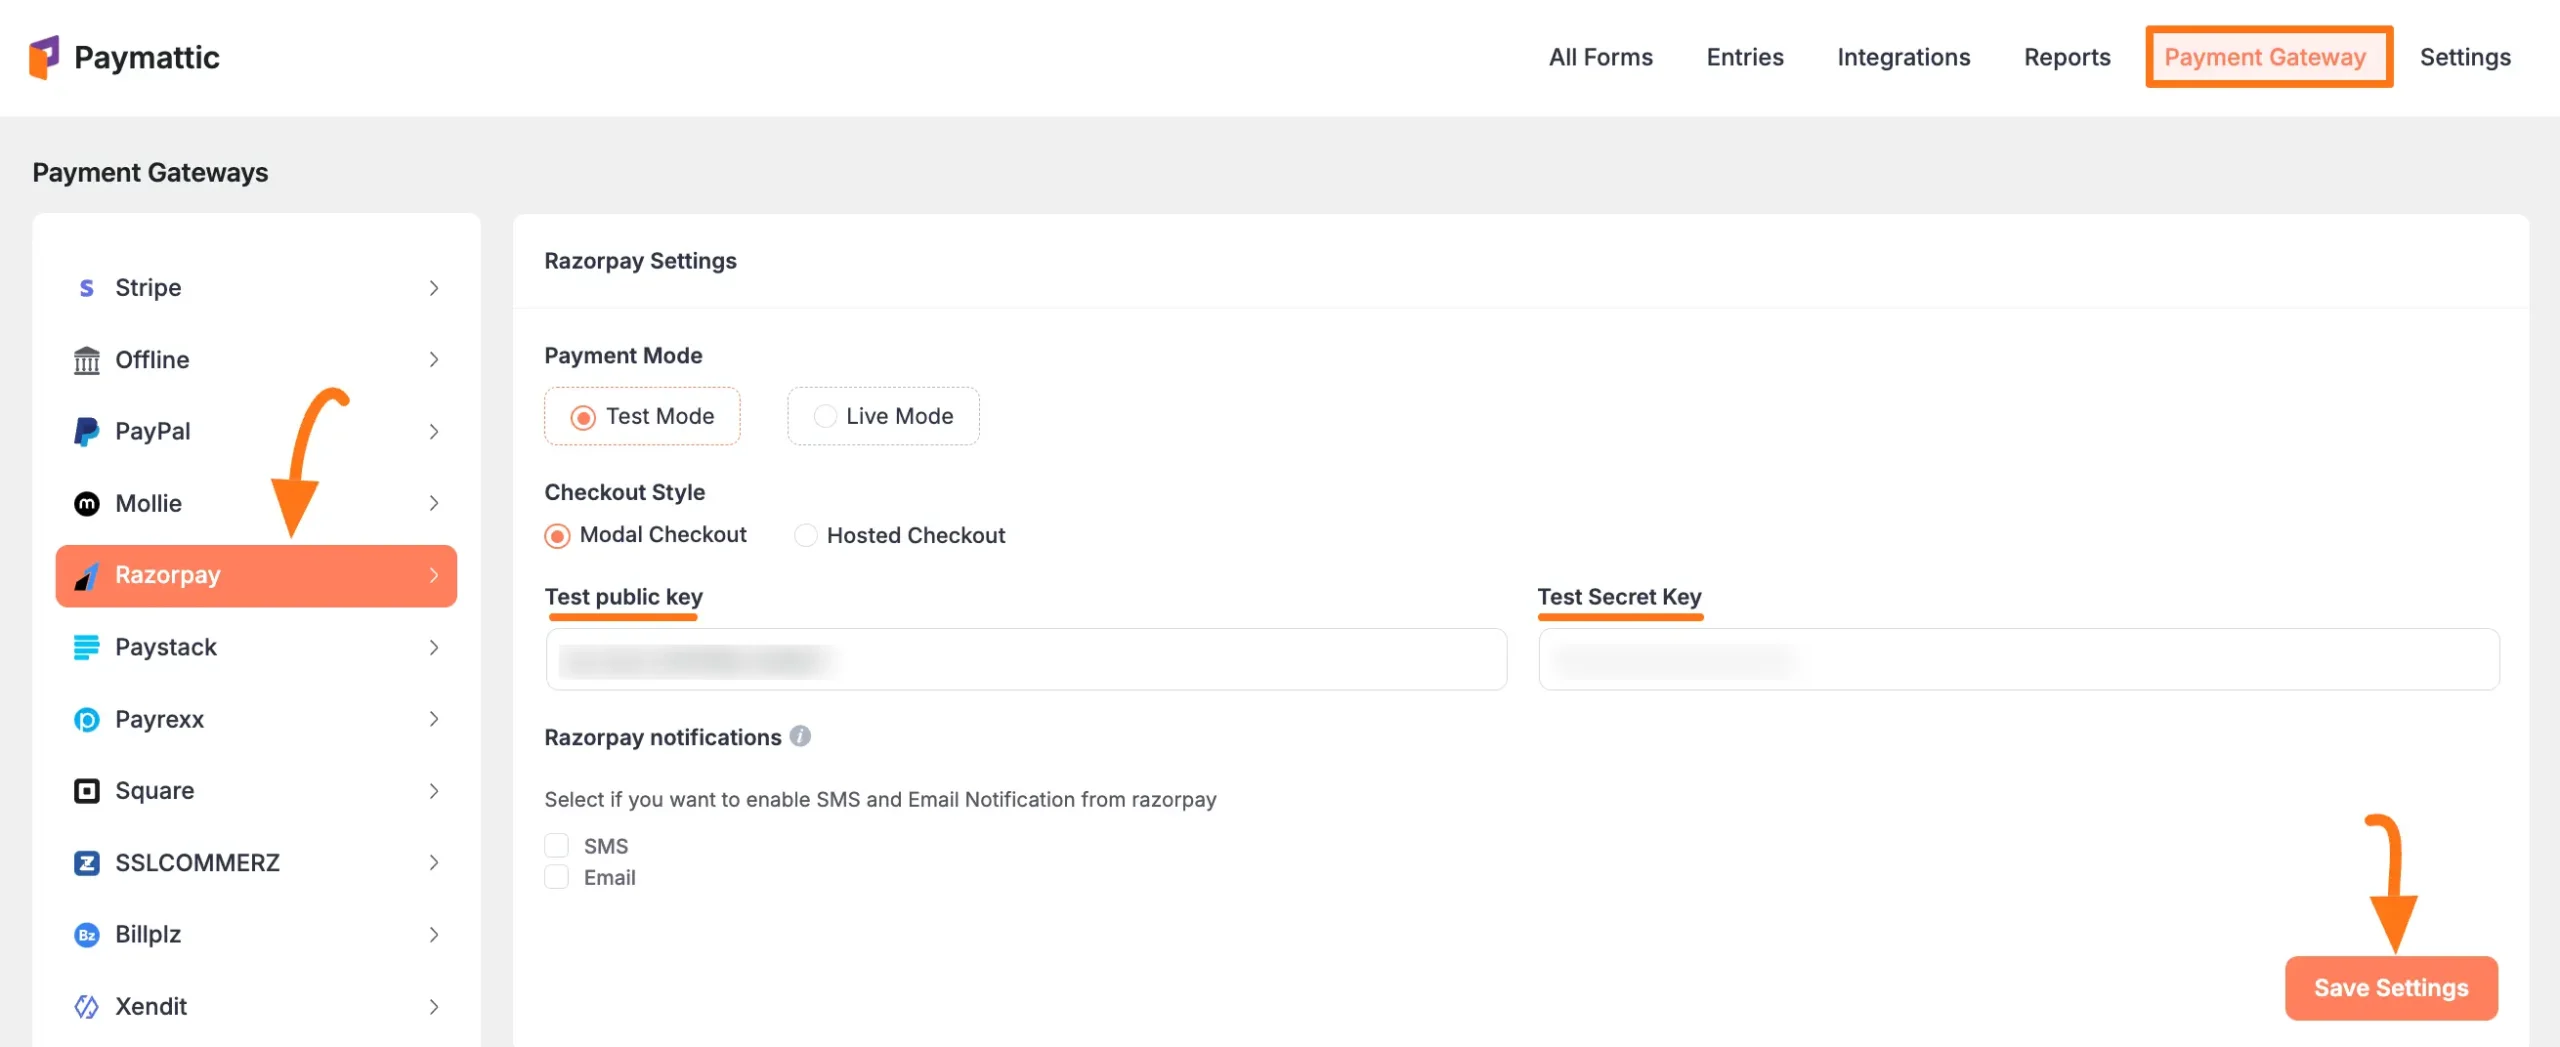Click the Payrexx gateway icon
The width and height of the screenshot is (2560, 1047).
87,719
